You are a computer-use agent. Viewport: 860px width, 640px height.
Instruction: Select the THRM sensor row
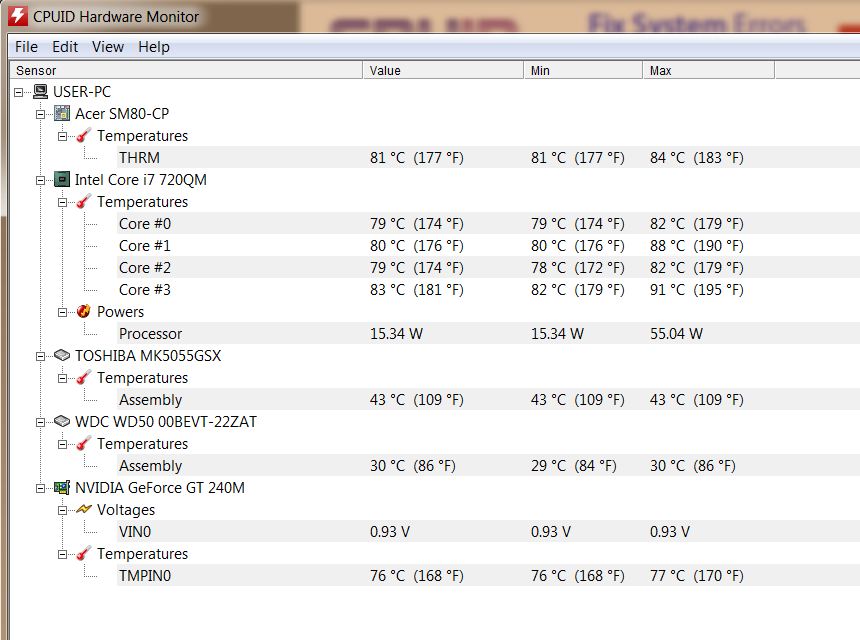click(x=488, y=157)
